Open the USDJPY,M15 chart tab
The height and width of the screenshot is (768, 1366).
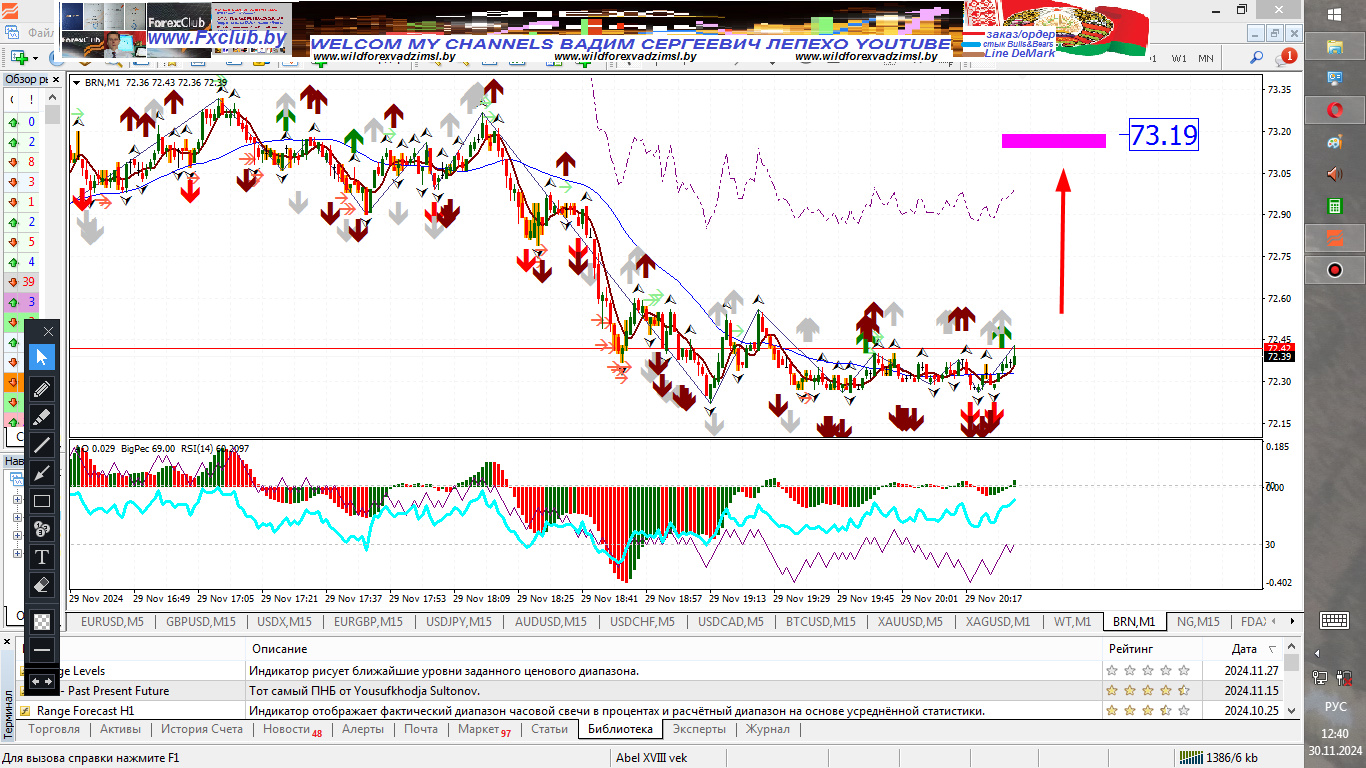(x=459, y=622)
